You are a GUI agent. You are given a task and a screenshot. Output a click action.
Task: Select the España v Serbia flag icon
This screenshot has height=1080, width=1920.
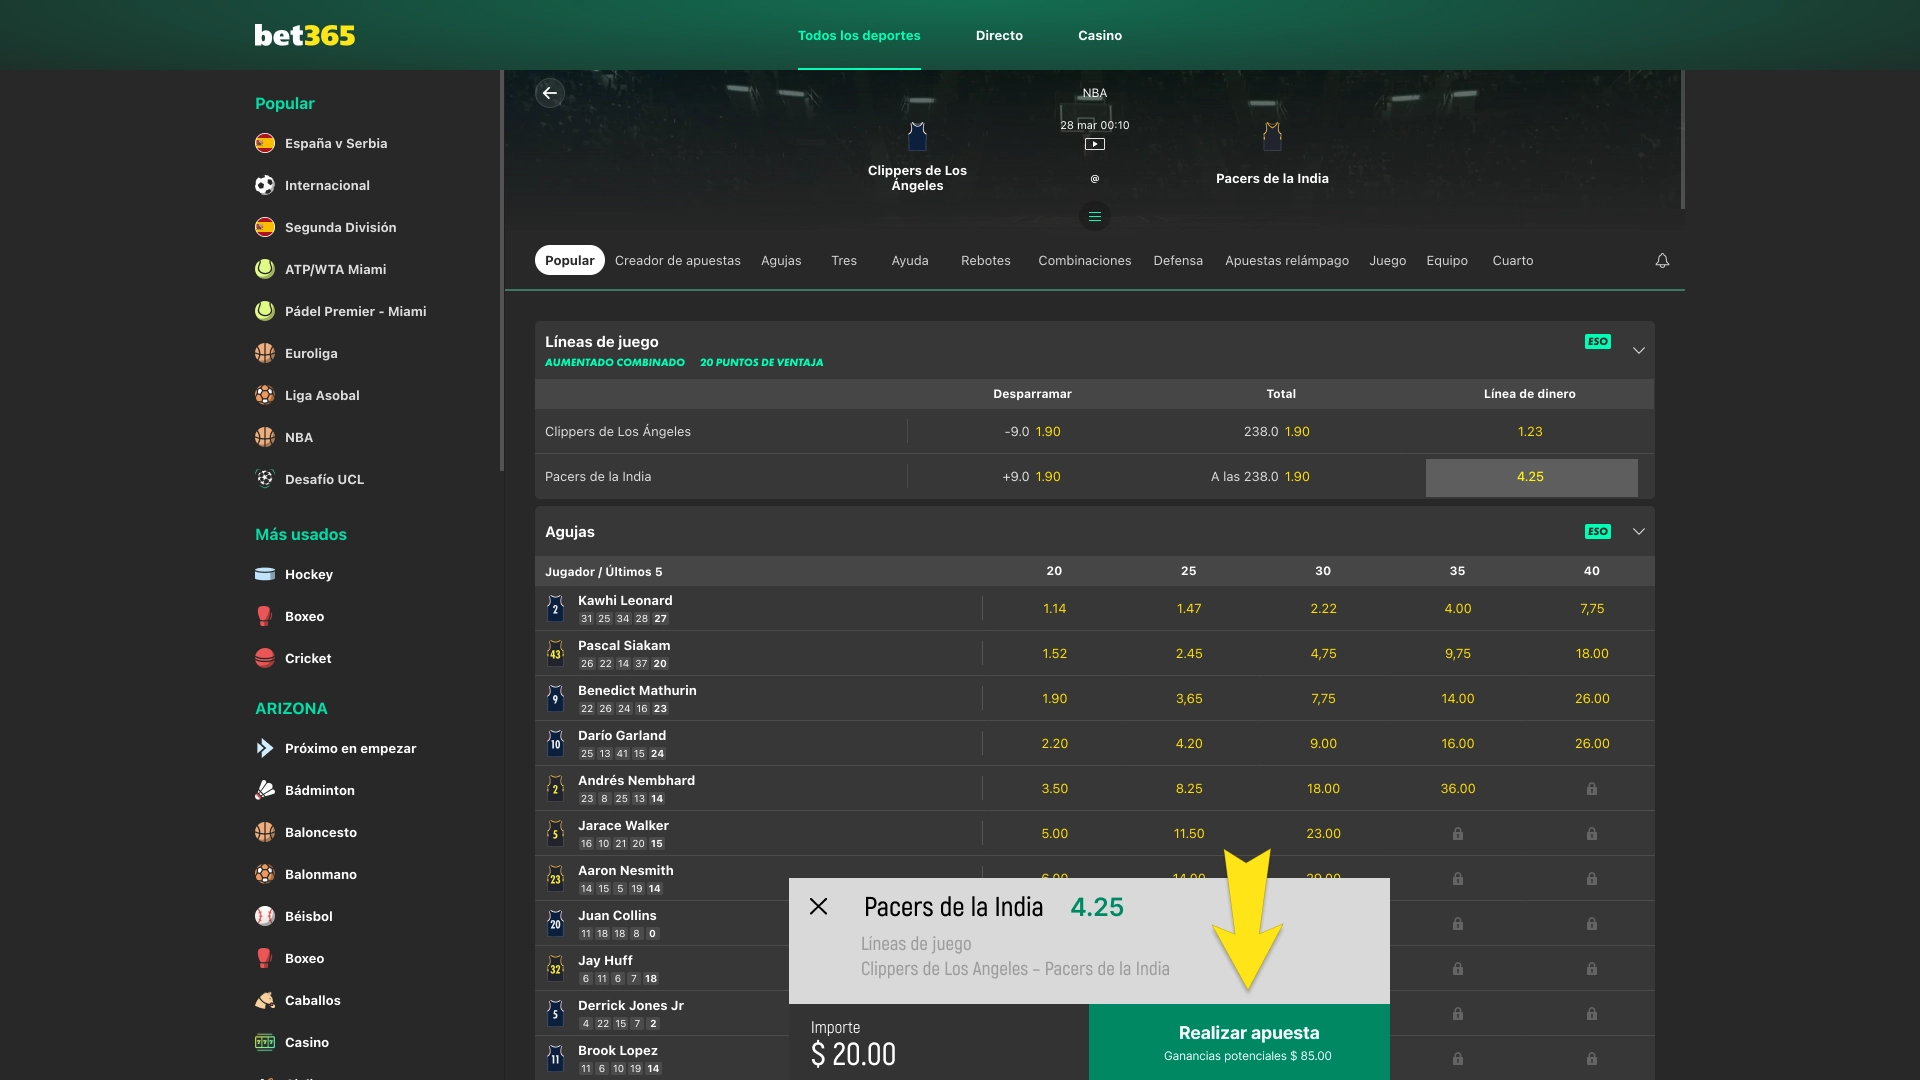pos(265,143)
